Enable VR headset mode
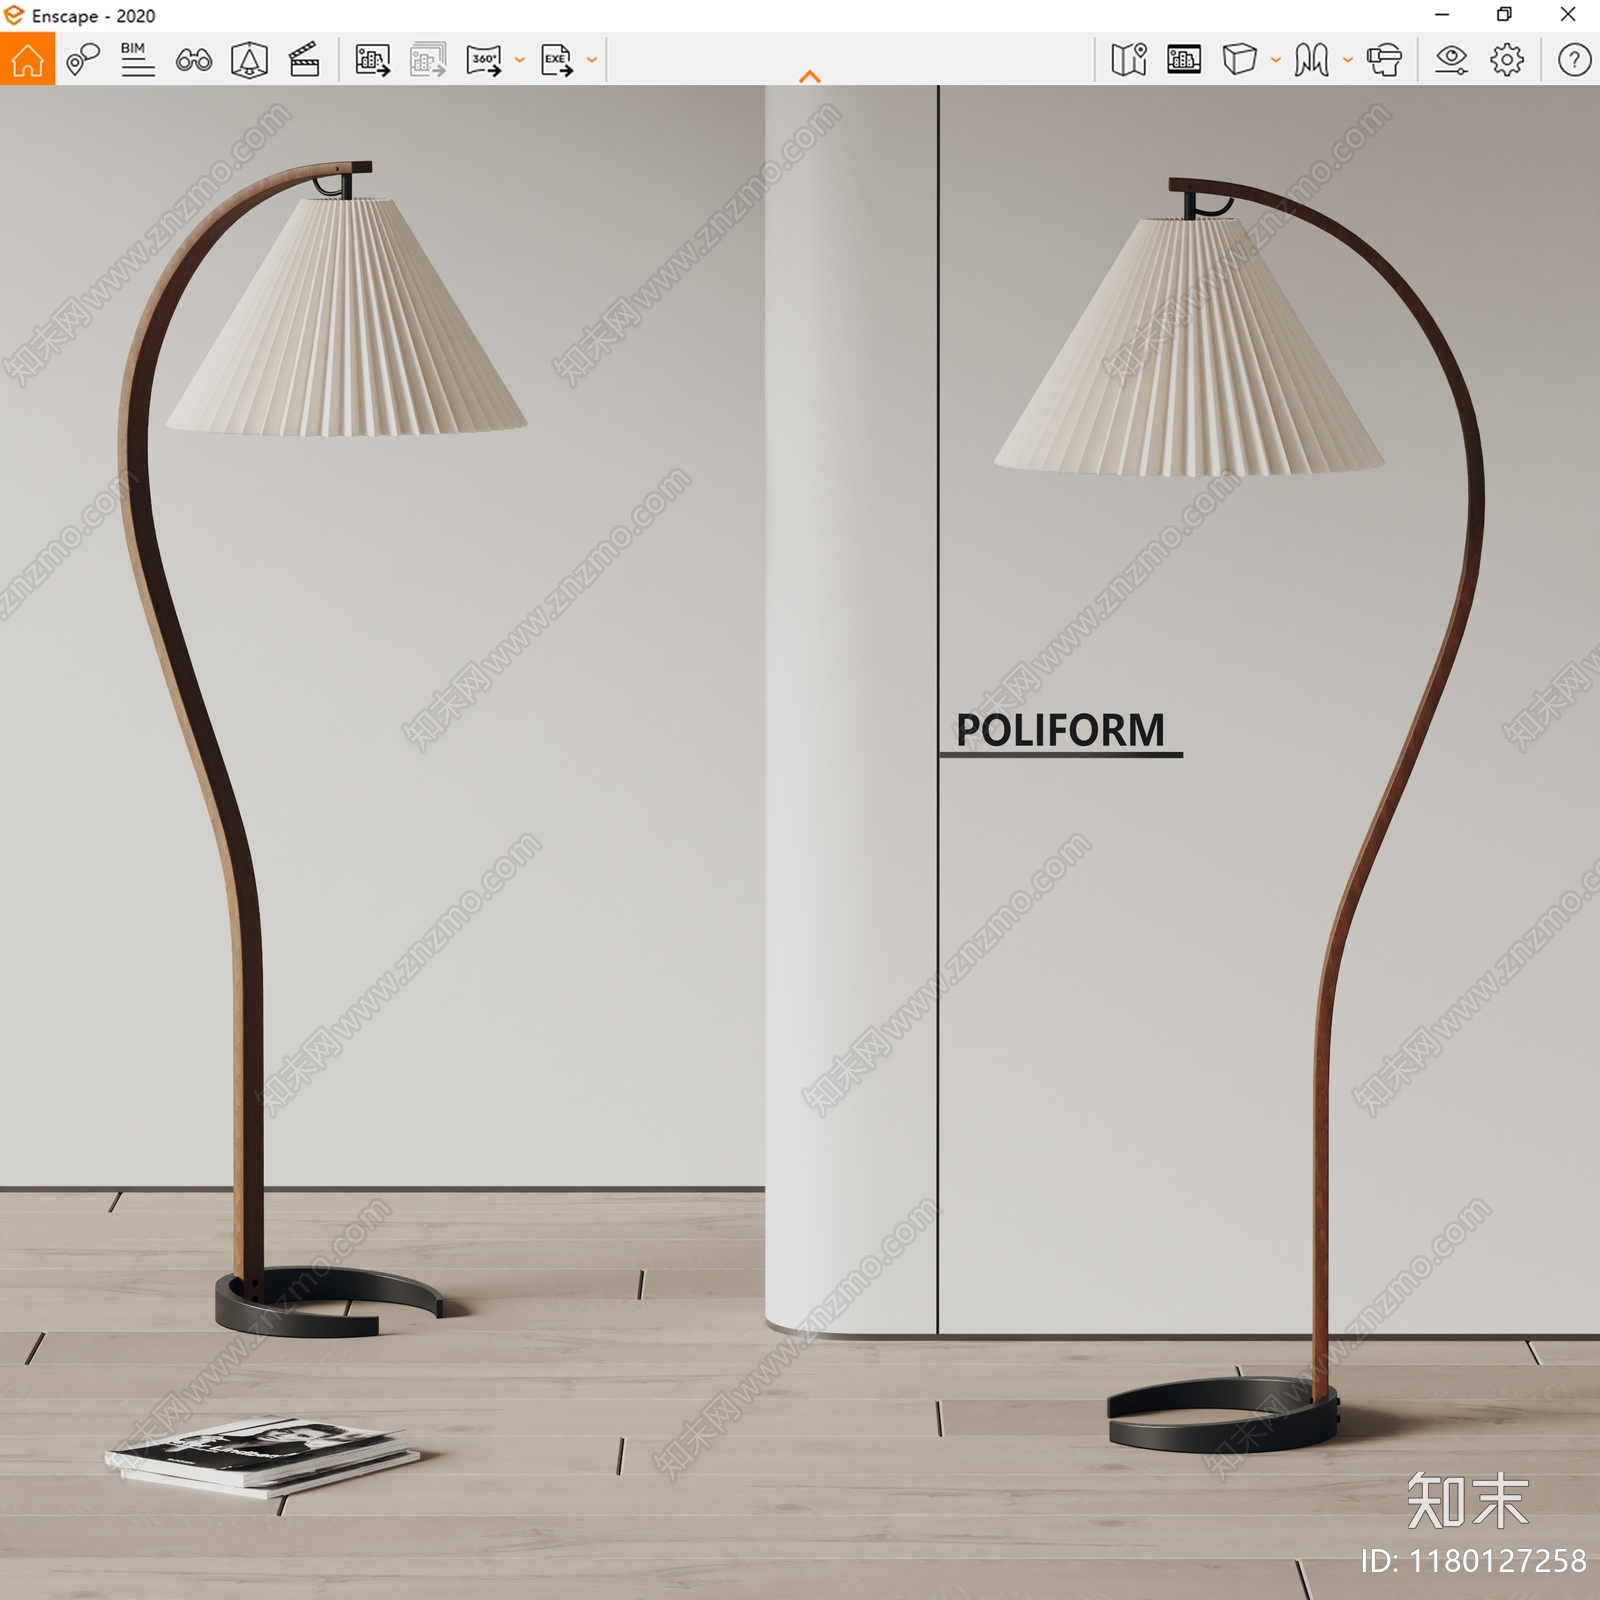The width and height of the screenshot is (1600, 1600). pos(1384,60)
